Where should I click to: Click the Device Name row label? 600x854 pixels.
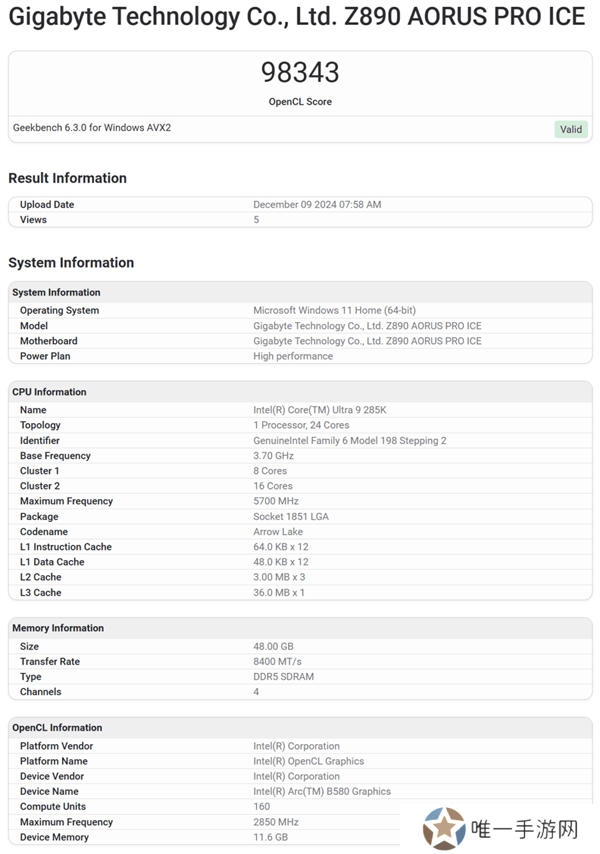click(x=50, y=791)
